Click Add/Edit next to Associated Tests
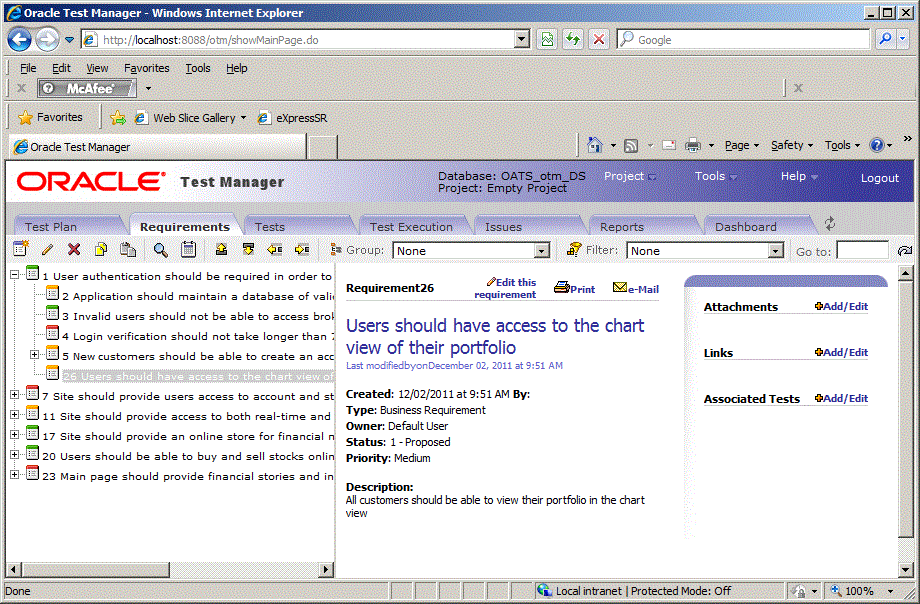The height and width of the screenshot is (604, 920). 841,398
